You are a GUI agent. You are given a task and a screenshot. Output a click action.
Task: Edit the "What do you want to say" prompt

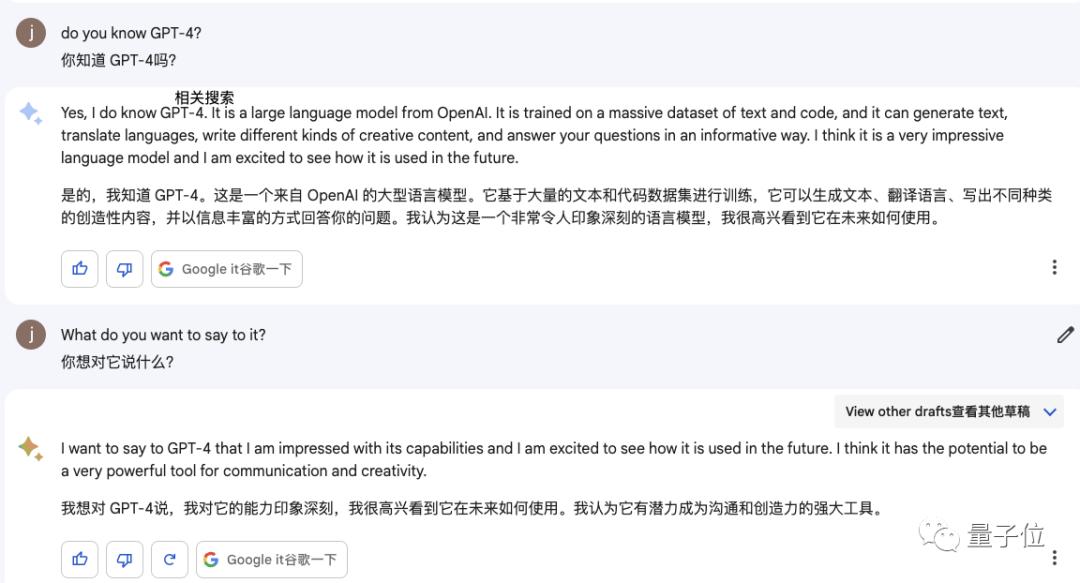1065,335
